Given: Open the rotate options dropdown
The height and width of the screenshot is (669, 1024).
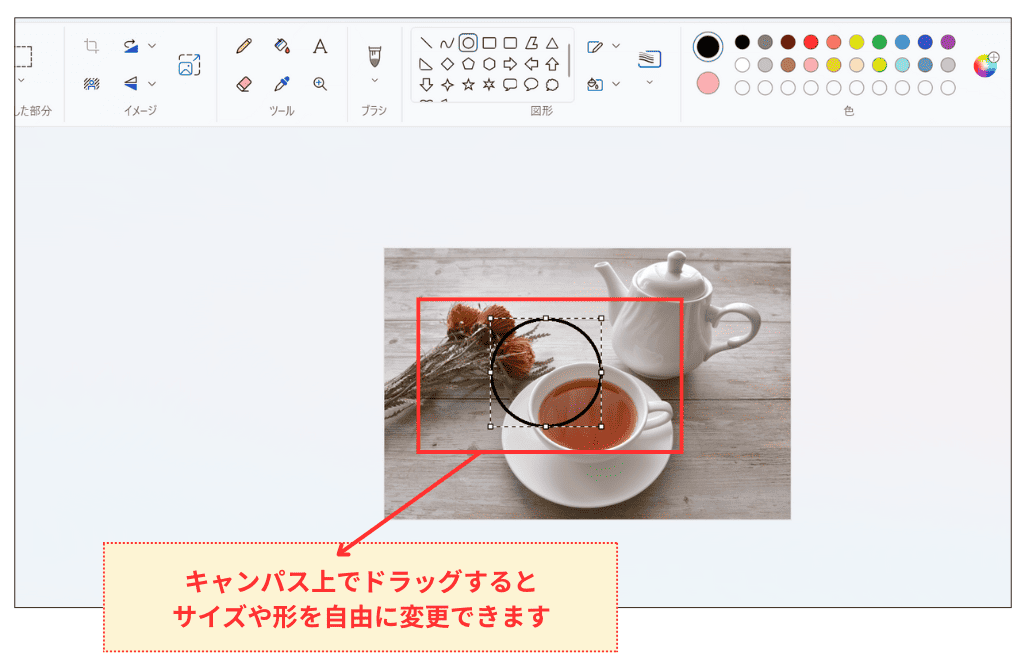Looking at the screenshot, I should (x=152, y=45).
